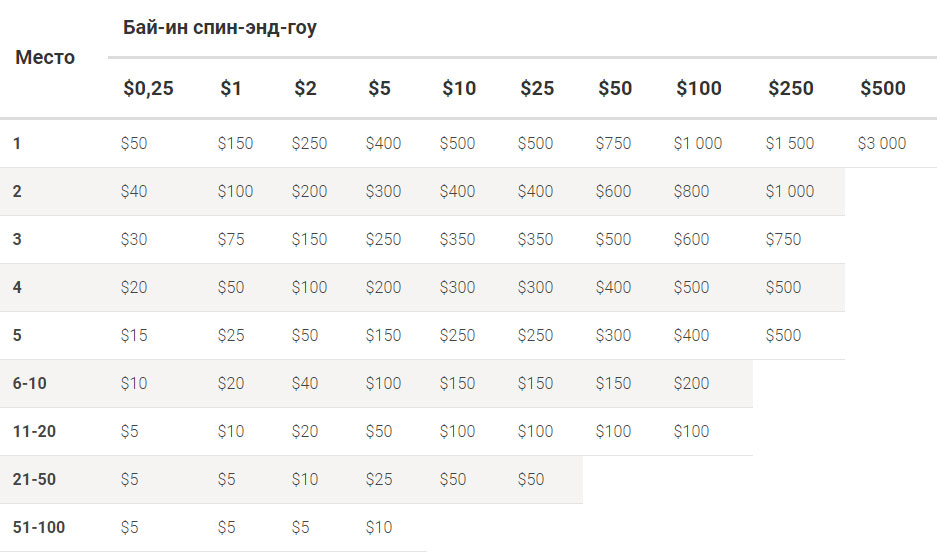Click the $250 buy-in column header
Viewport: 937px width, 553px height.
[x=791, y=88]
